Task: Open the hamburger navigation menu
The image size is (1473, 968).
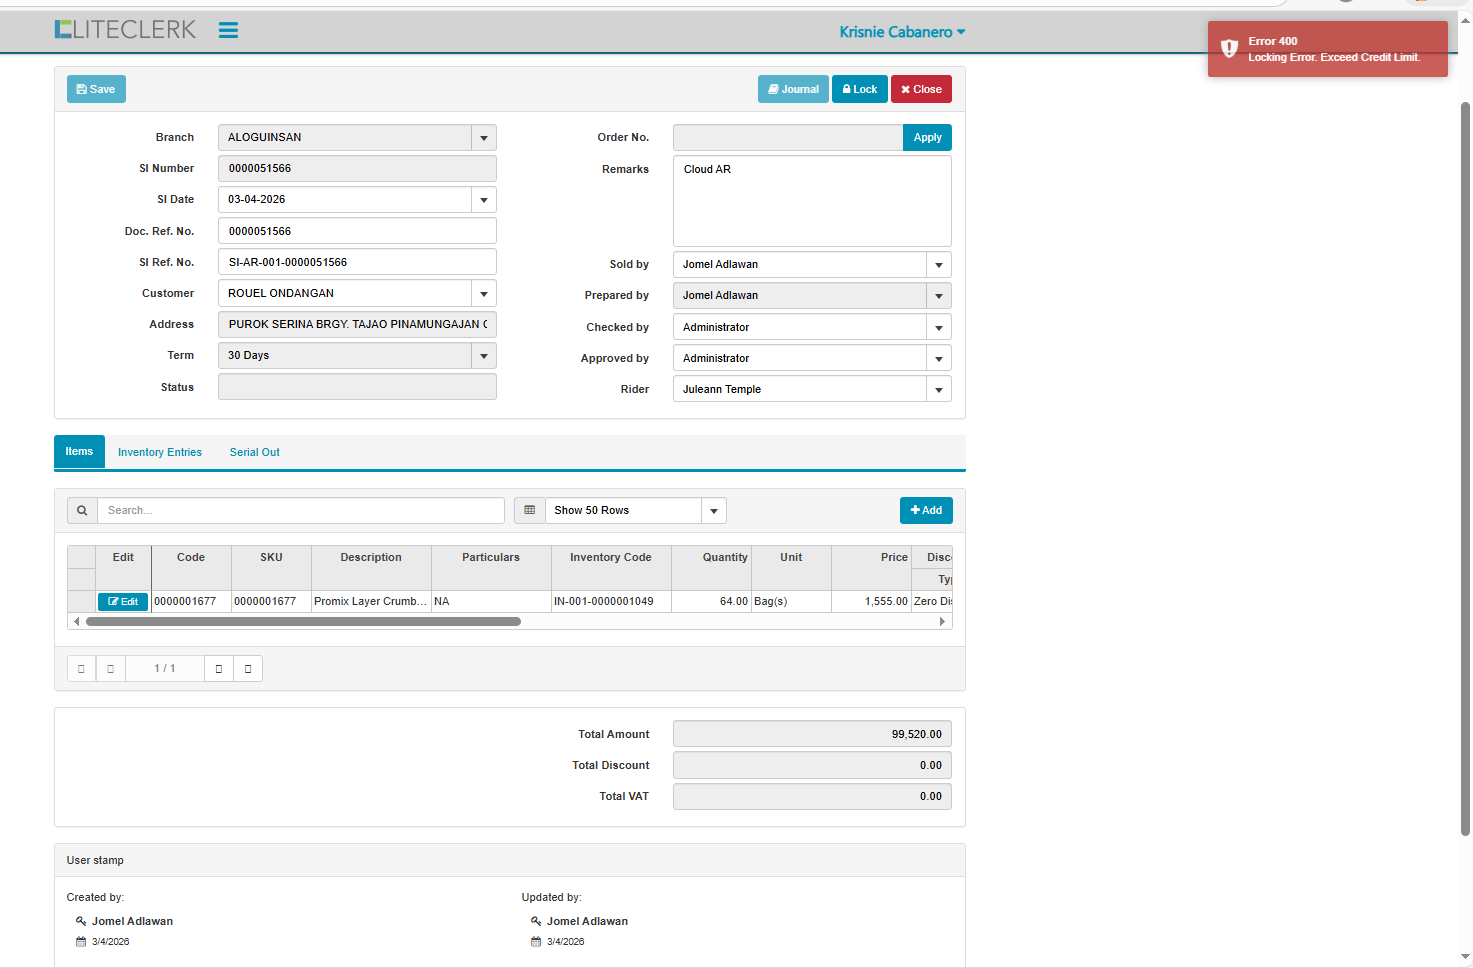Action: click(x=228, y=30)
